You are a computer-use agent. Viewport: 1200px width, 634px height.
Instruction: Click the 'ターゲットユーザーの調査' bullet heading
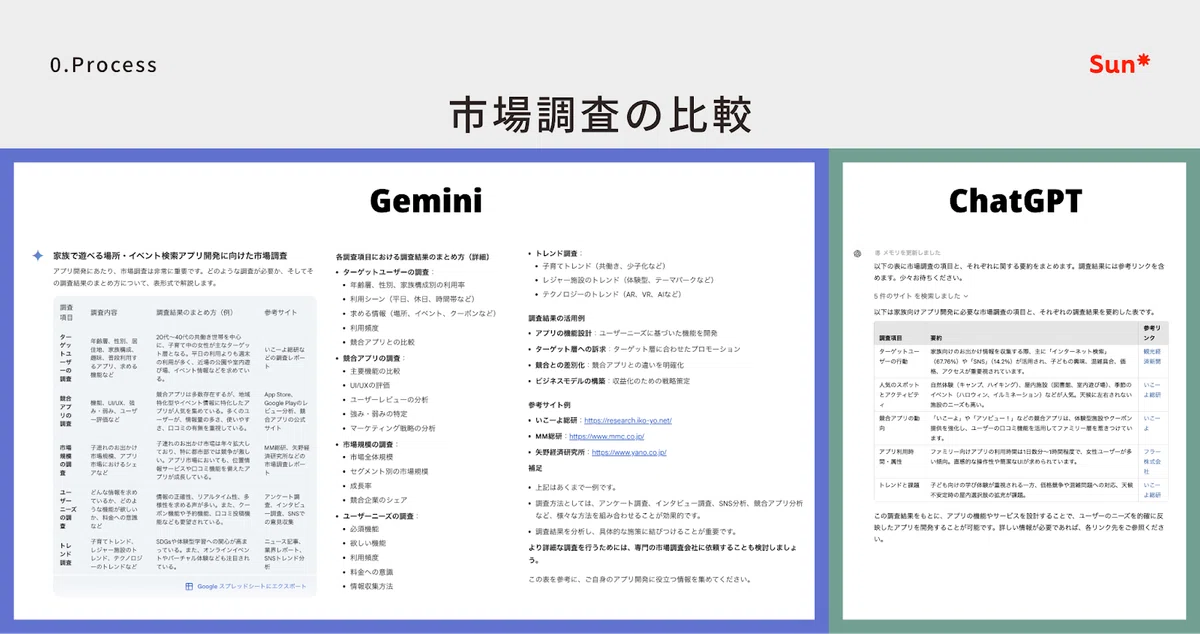pos(385,271)
